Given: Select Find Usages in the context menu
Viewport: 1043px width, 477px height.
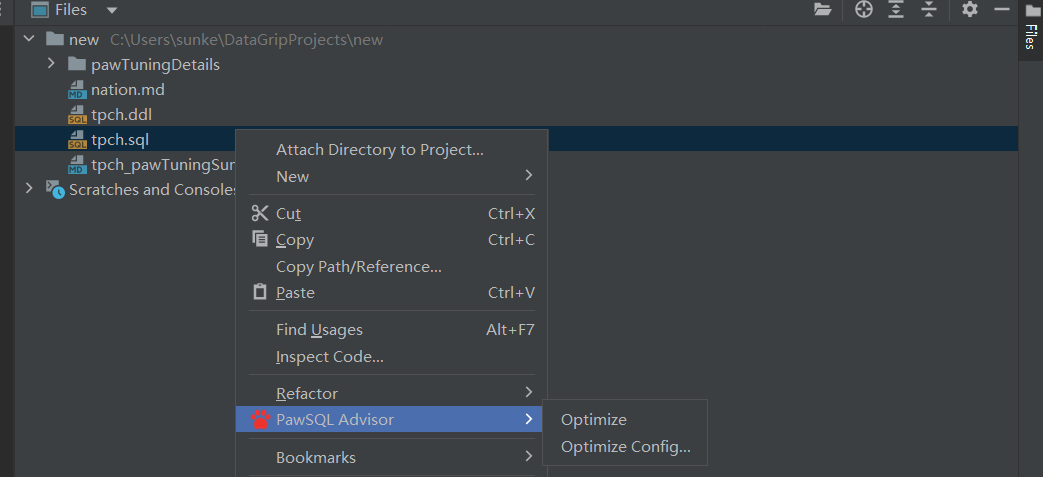Looking at the screenshot, I should (x=319, y=330).
